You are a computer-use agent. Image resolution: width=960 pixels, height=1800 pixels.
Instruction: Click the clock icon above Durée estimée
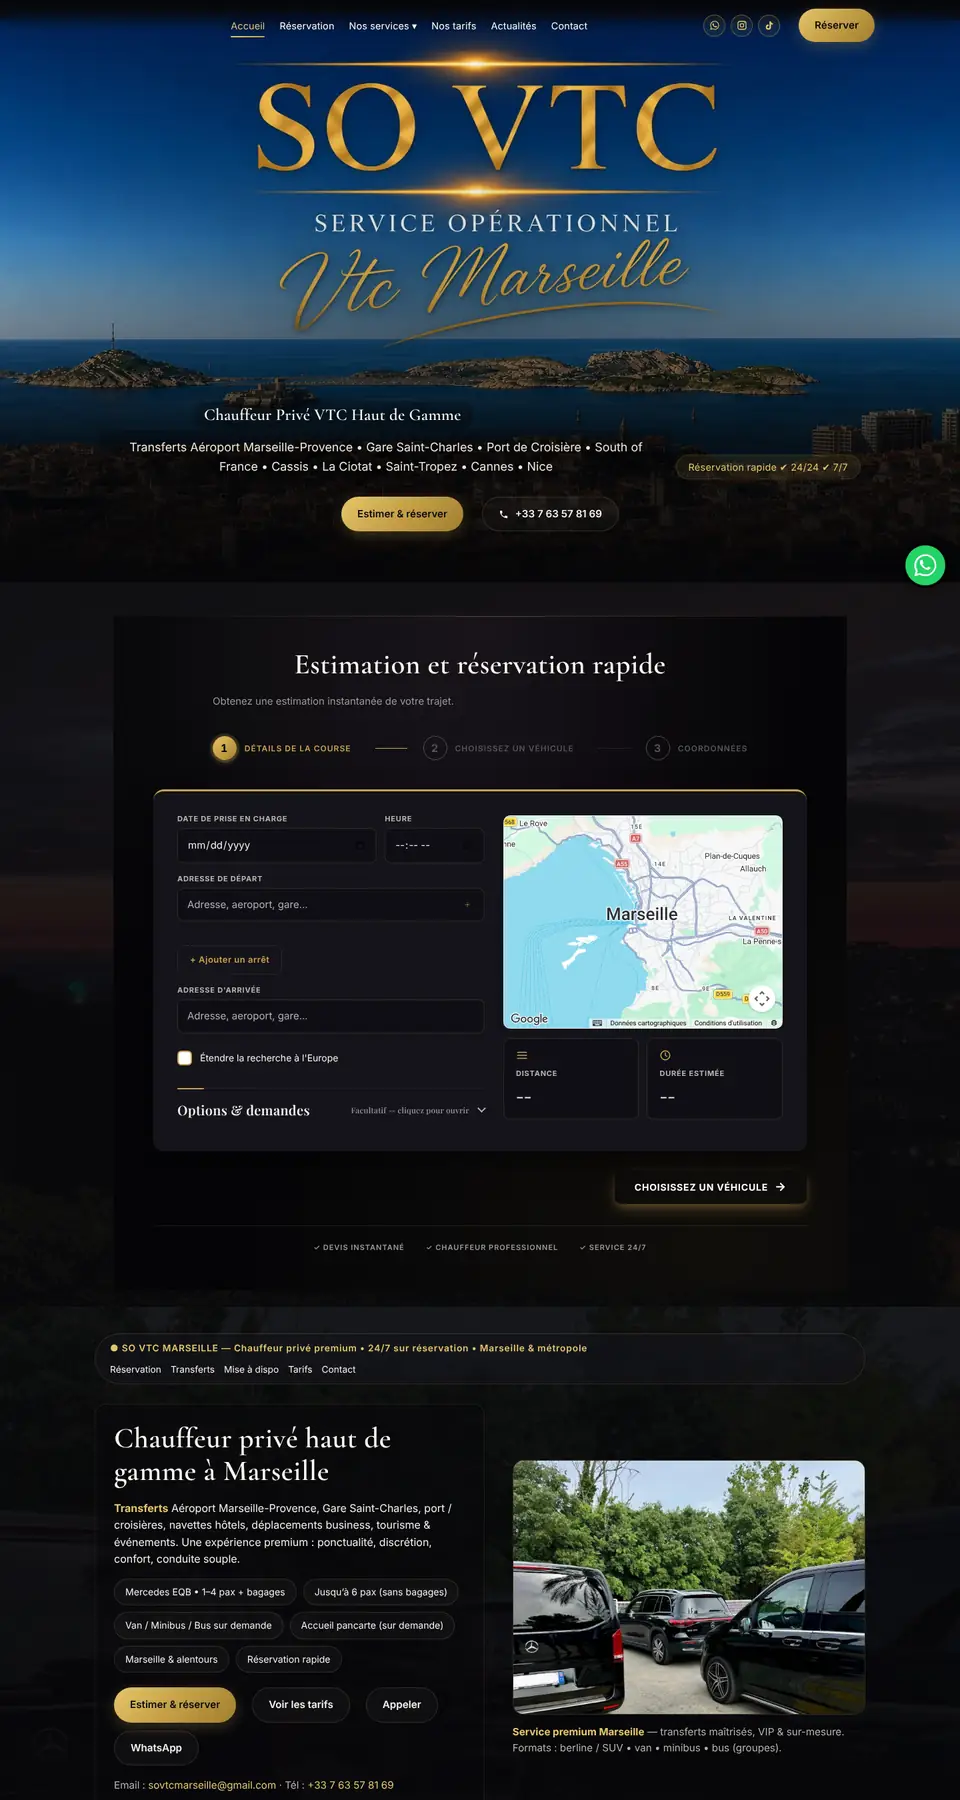pyautogui.click(x=665, y=1055)
